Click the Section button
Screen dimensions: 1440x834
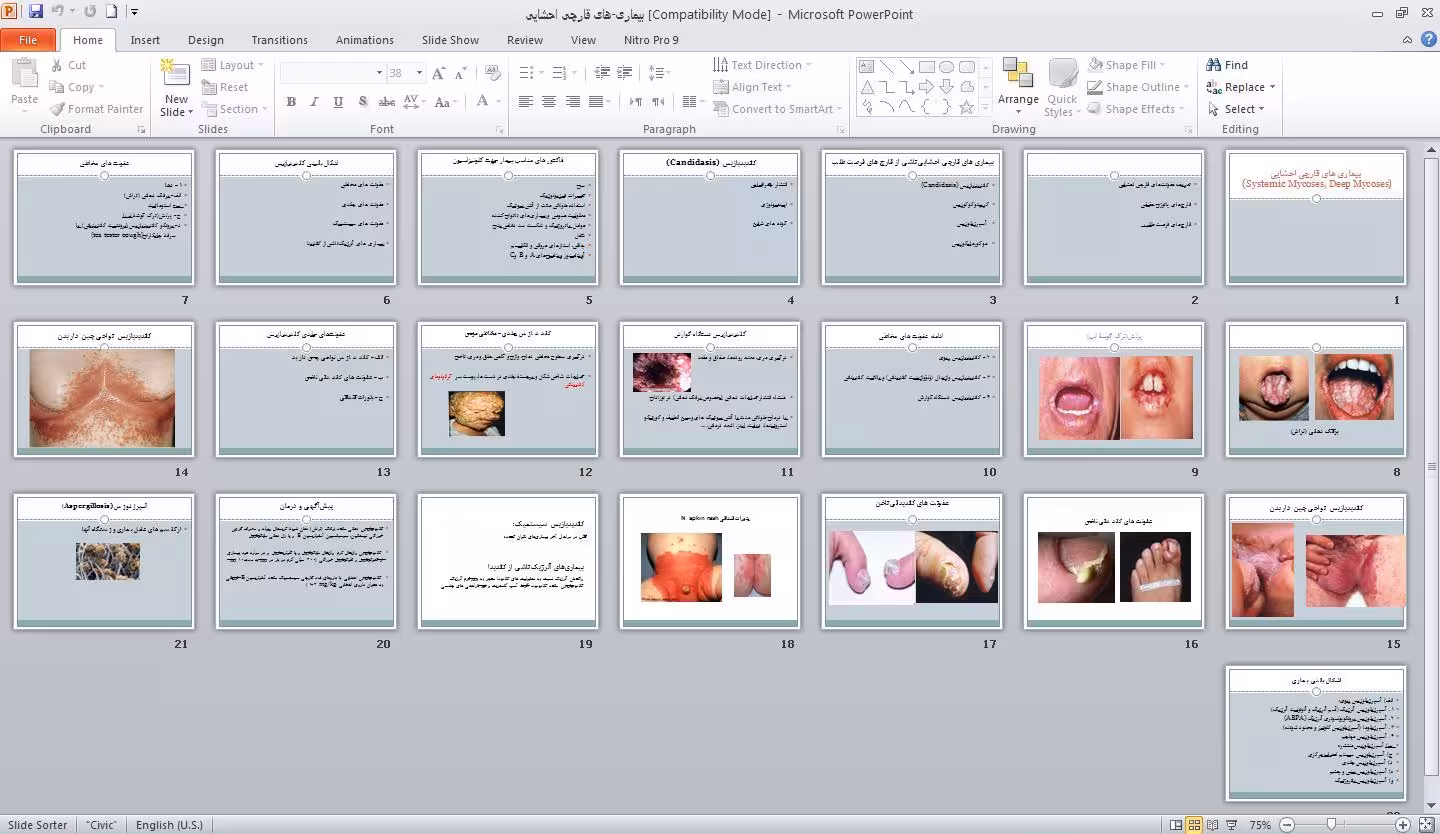coord(235,109)
